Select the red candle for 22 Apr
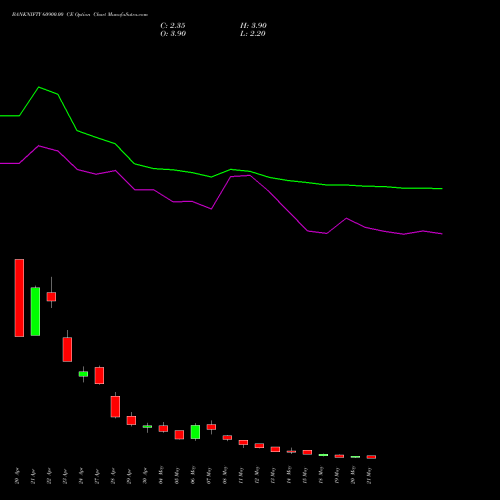This screenshot has width=500, height=500. coord(51,296)
